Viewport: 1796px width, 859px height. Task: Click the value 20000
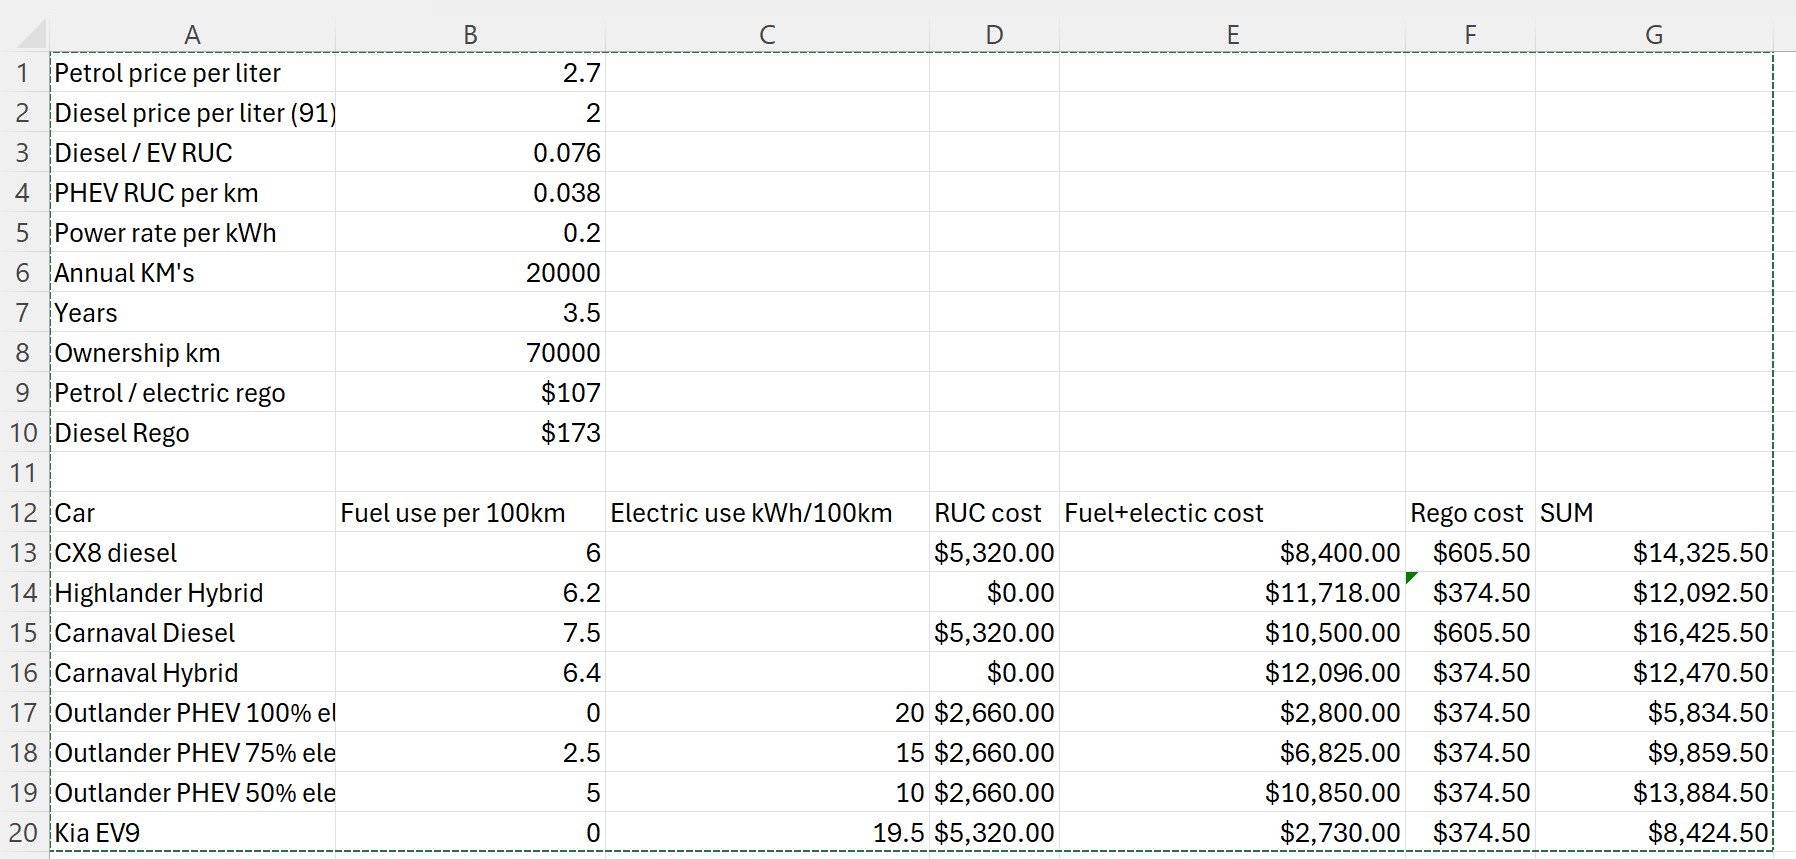(x=470, y=273)
